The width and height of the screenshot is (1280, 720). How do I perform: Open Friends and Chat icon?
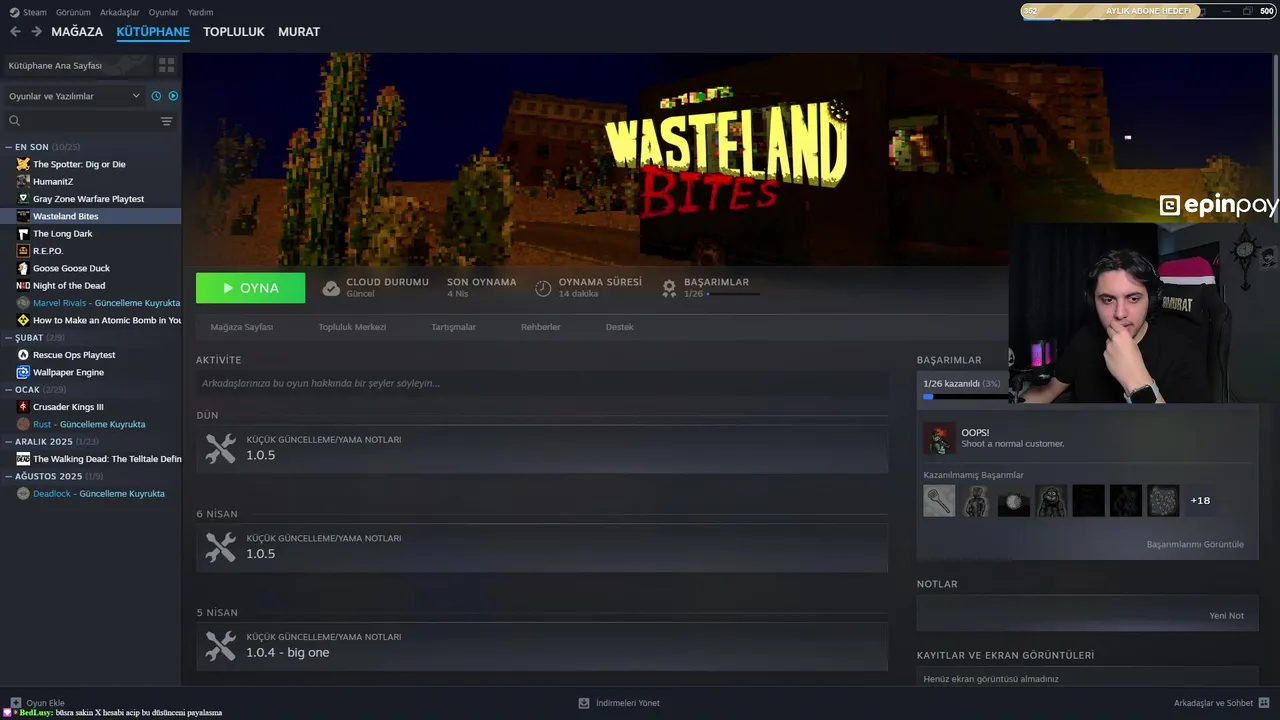tap(1264, 703)
